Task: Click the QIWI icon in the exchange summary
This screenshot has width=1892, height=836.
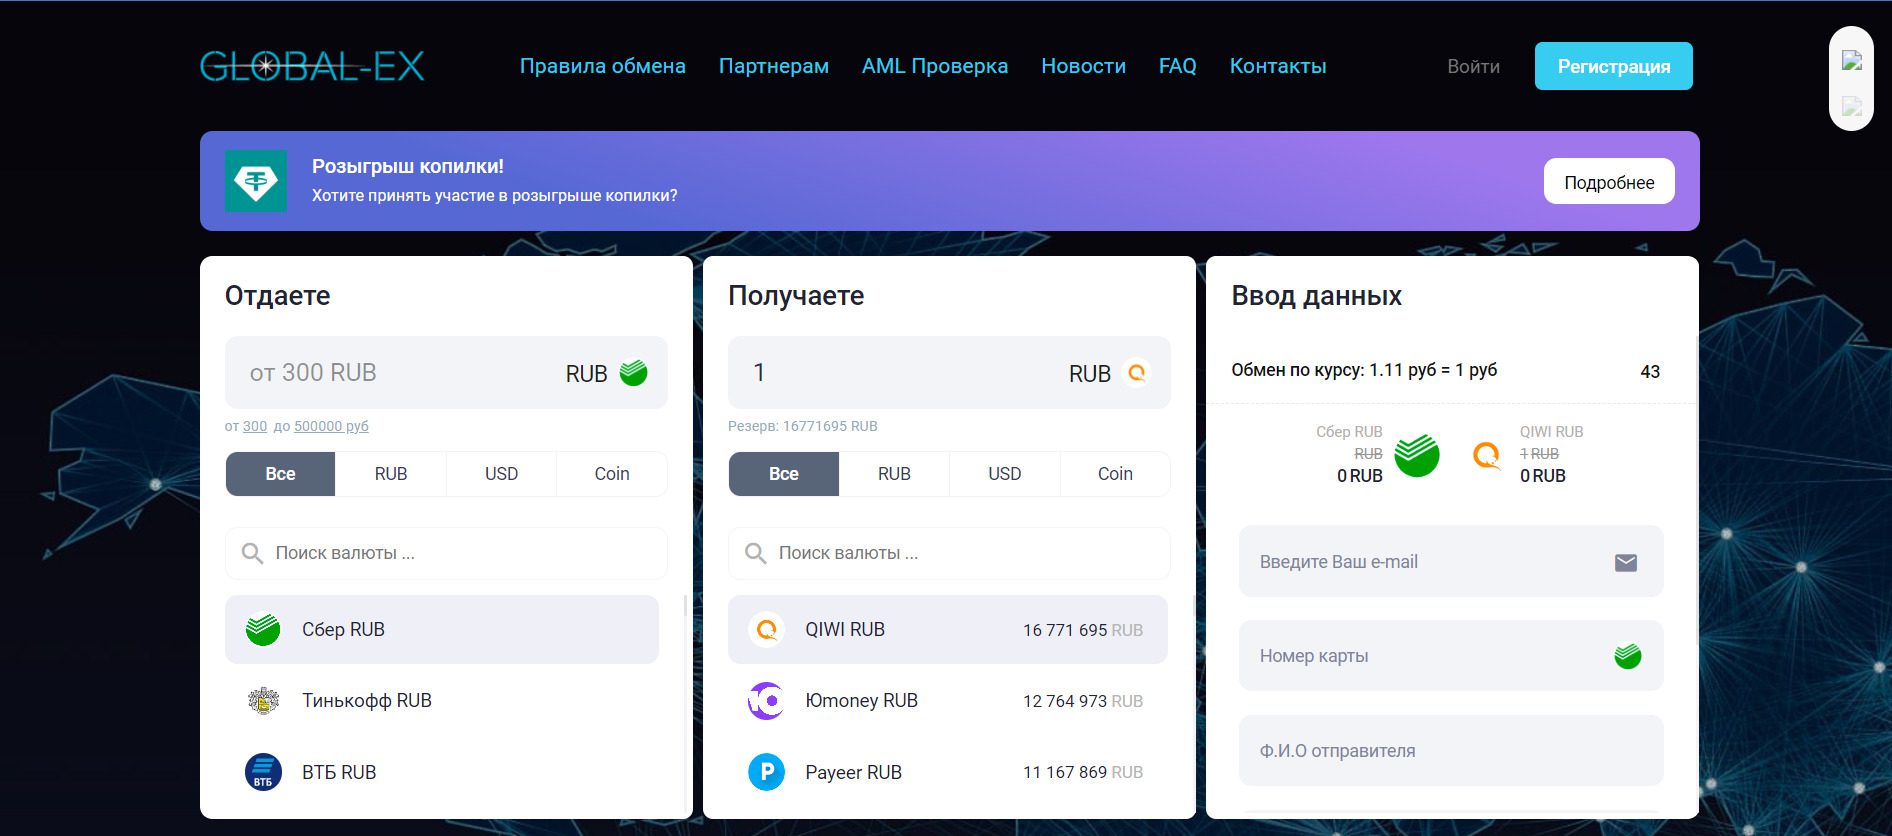Action: [x=1487, y=456]
